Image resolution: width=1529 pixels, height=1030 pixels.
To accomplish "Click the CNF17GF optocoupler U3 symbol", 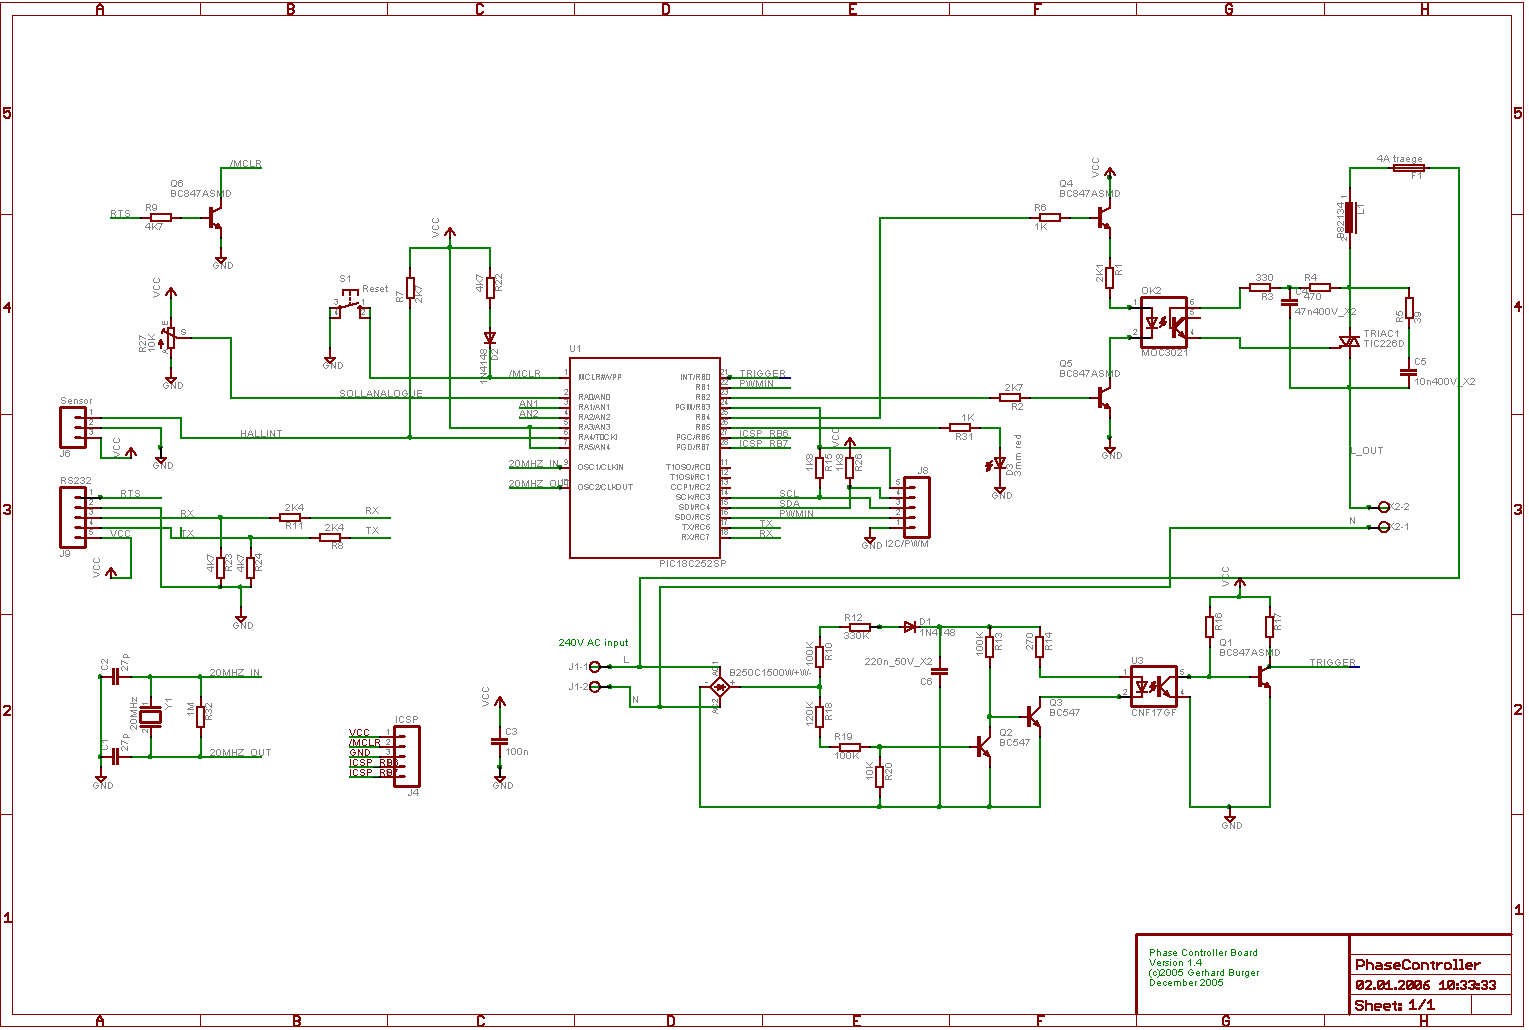I will (1153, 686).
